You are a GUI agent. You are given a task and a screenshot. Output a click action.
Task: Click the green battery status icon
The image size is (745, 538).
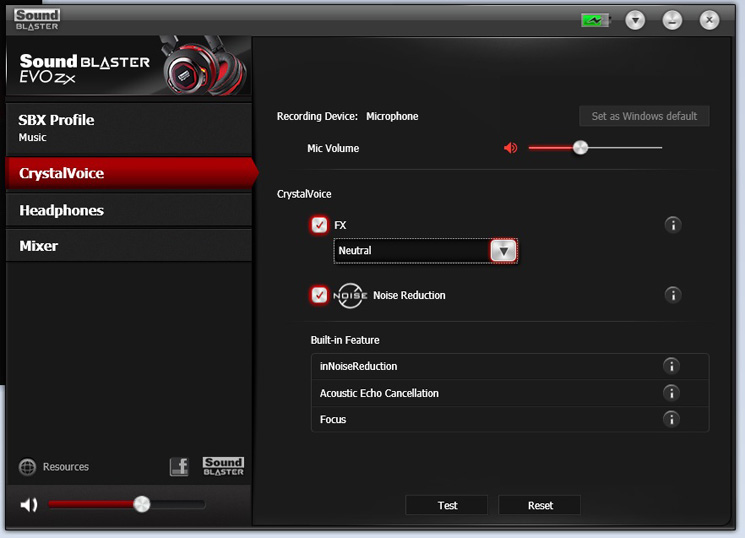(x=595, y=20)
